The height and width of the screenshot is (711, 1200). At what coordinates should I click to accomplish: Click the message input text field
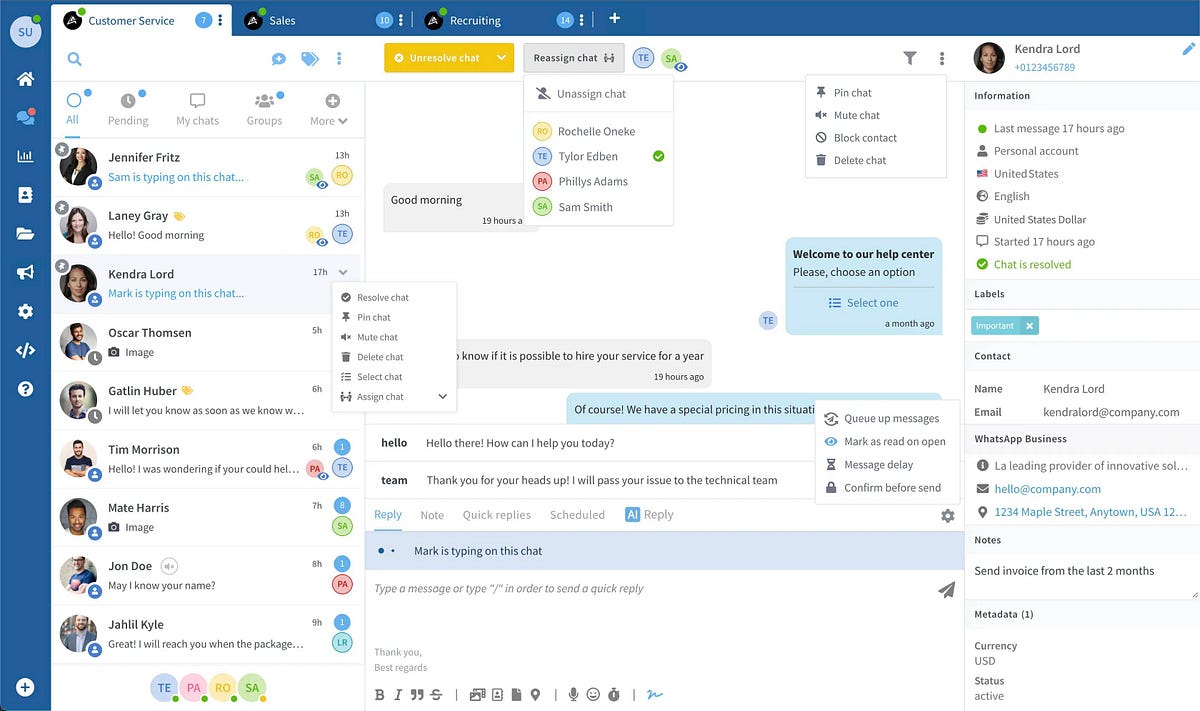[x=640, y=589]
